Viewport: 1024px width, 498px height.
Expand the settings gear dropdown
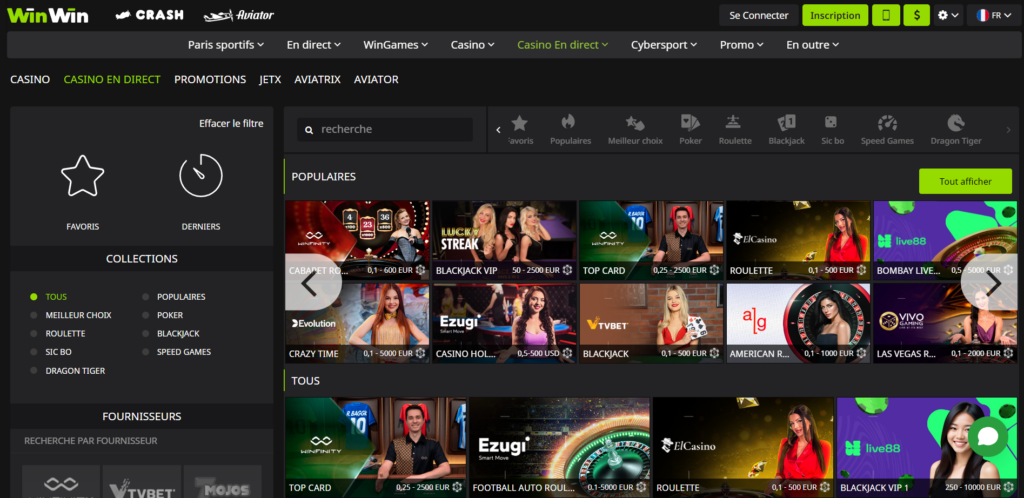pyautogui.click(x=948, y=15)
